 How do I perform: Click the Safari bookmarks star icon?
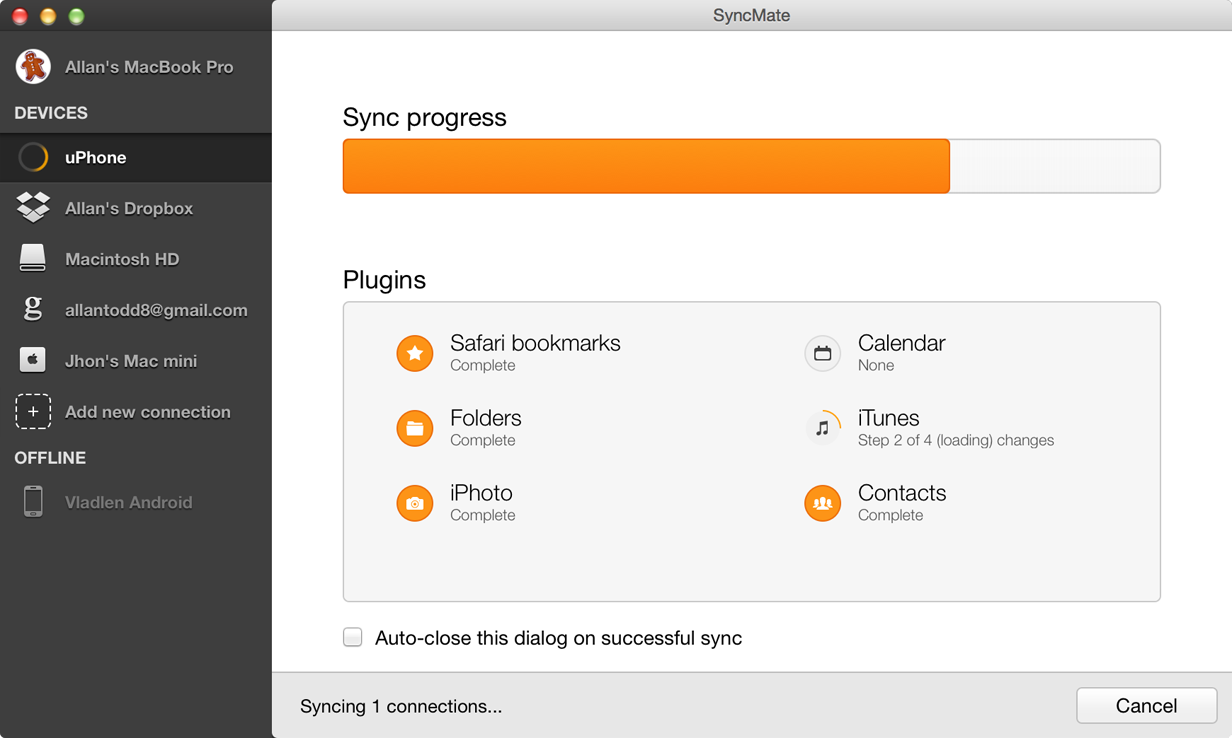coord(415,353)
